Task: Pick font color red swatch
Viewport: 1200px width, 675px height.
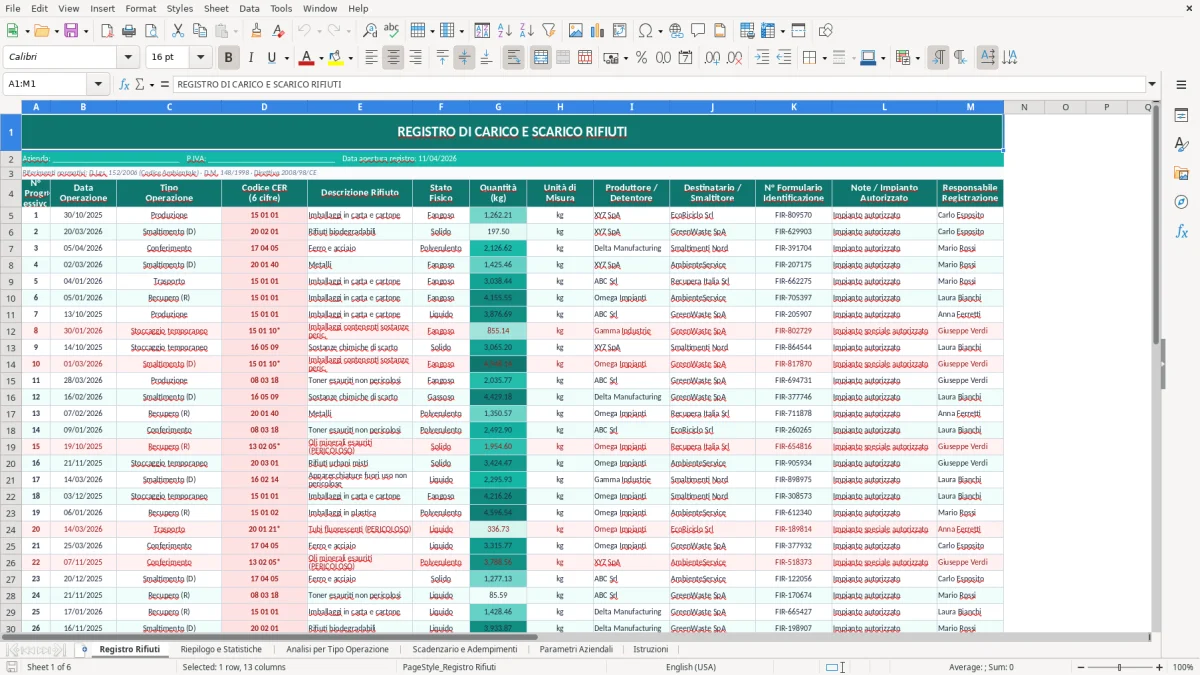Action: [x=307, y=58]
